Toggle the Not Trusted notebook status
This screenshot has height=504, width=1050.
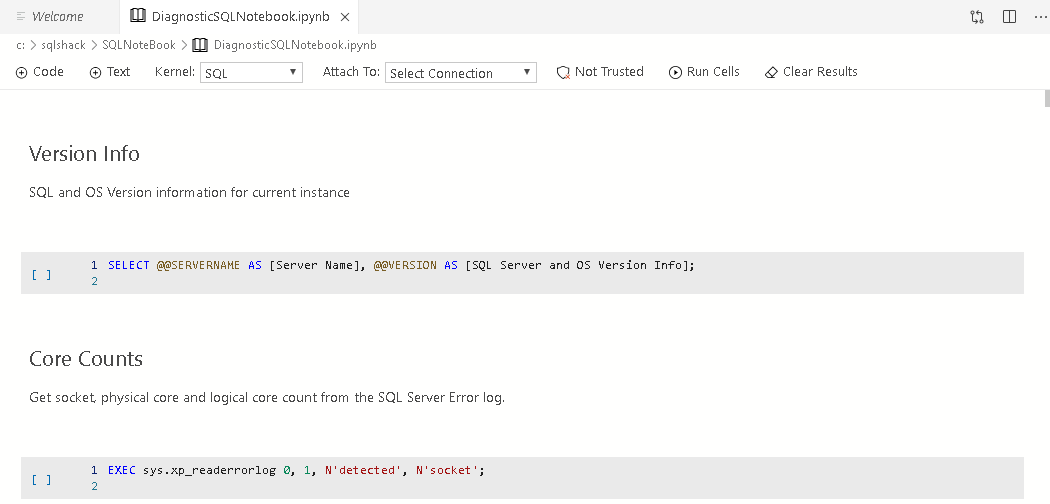click(600, 72)
